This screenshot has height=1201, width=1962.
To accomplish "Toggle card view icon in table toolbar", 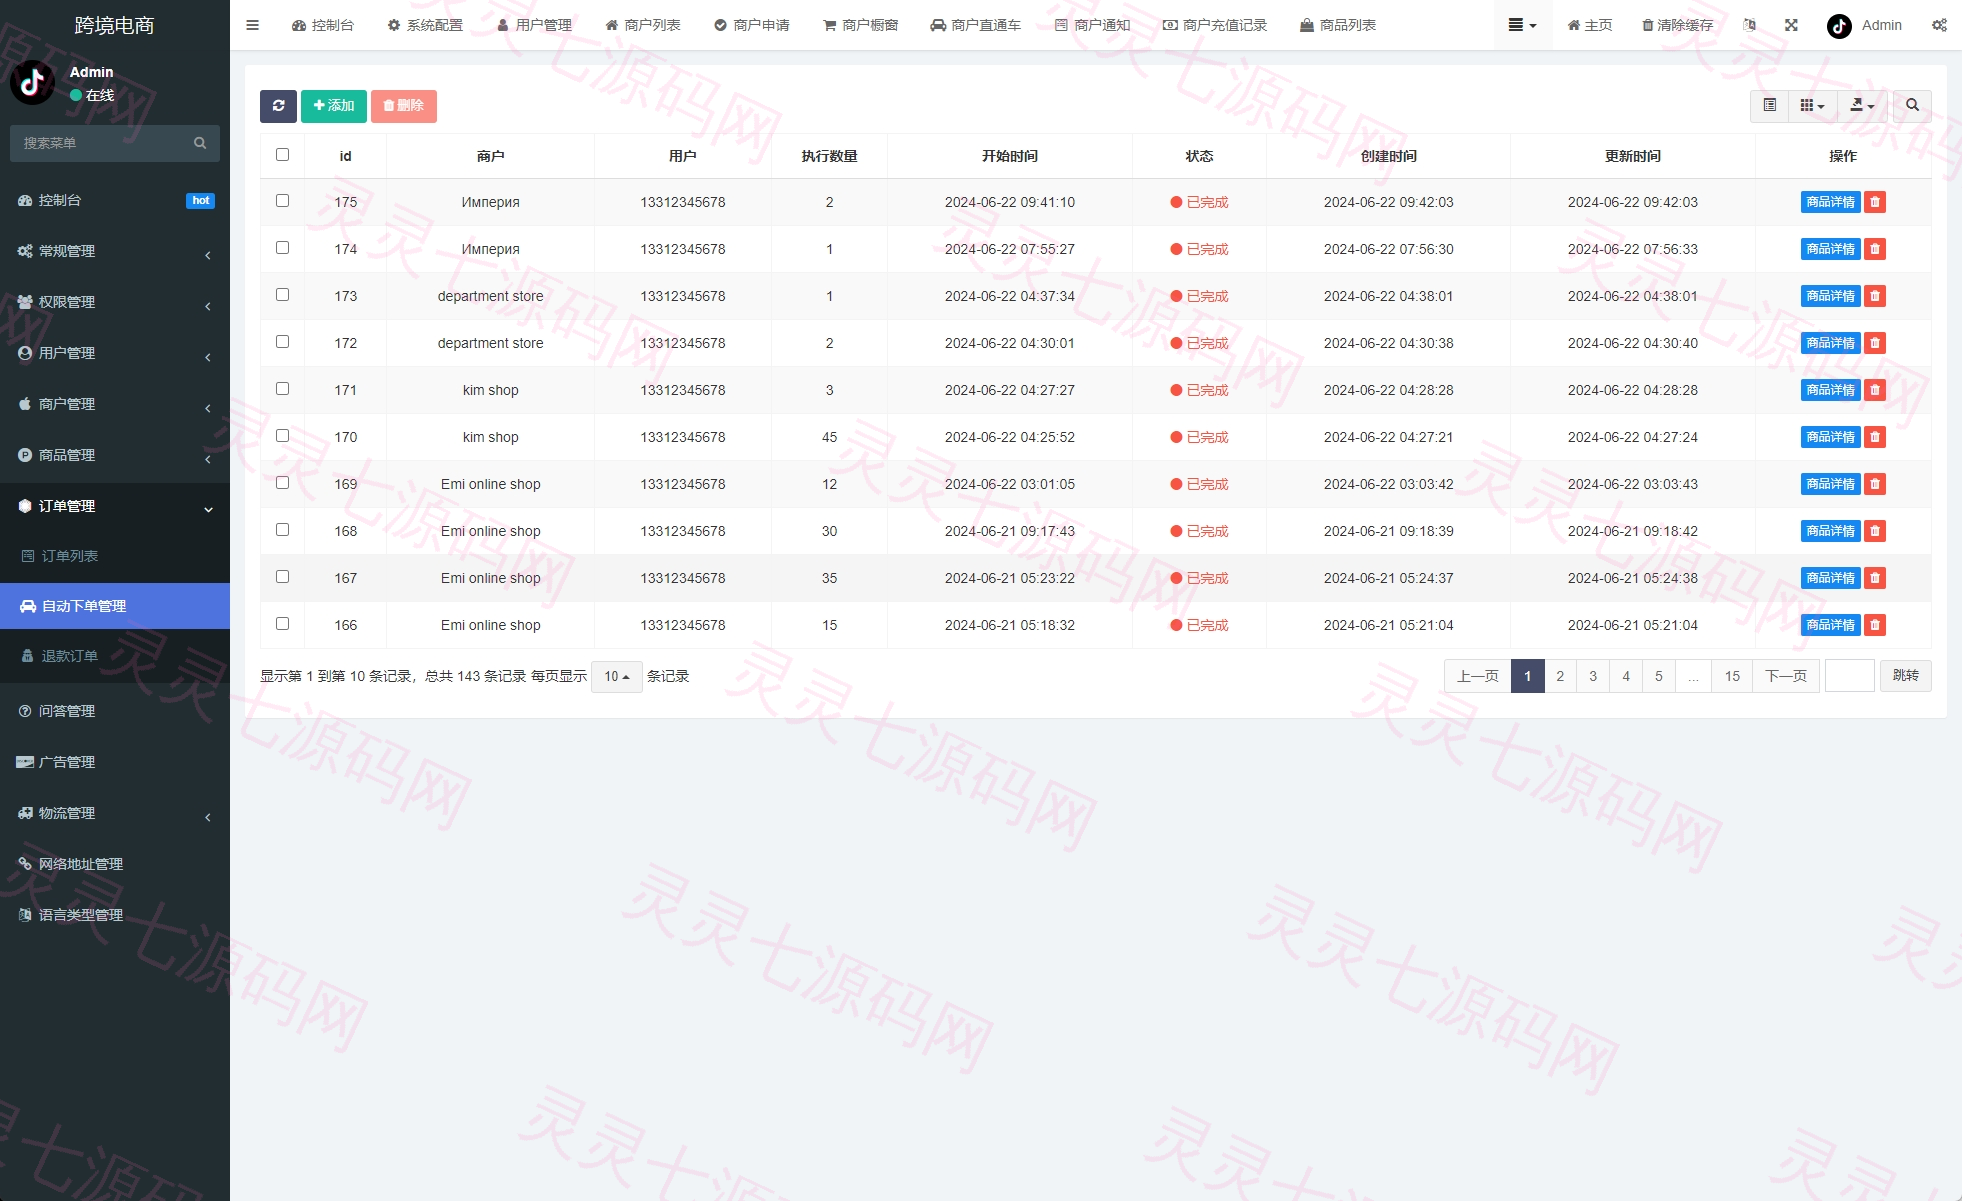I will [x=1769, y=106].
